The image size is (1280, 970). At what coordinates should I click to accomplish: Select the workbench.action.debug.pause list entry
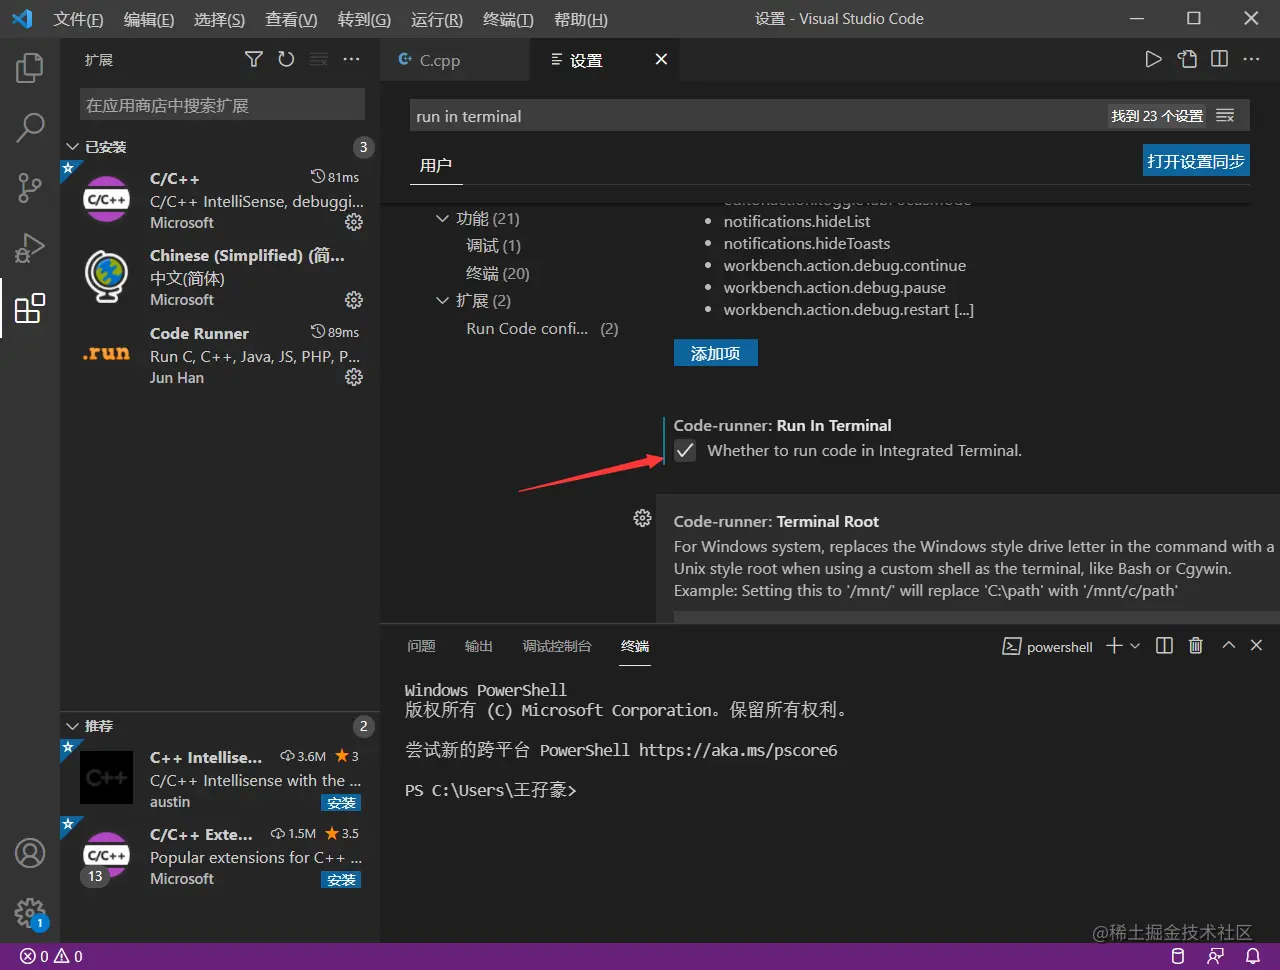pos(835,288)
